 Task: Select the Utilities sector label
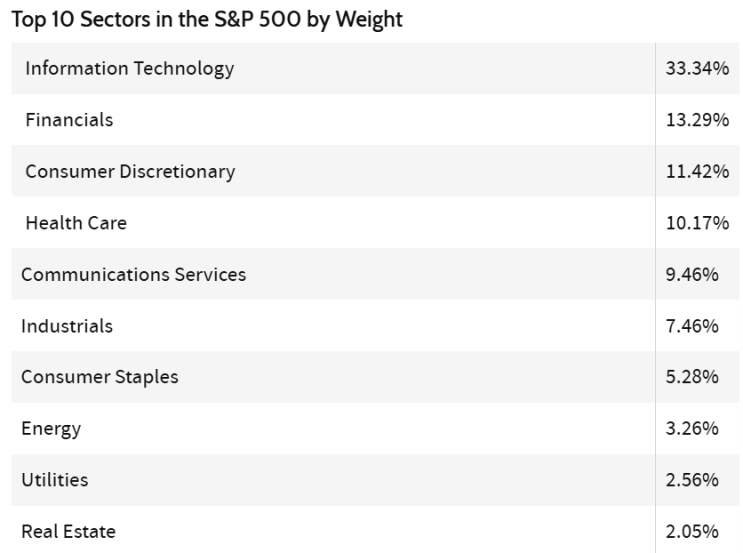pos(55,480)
